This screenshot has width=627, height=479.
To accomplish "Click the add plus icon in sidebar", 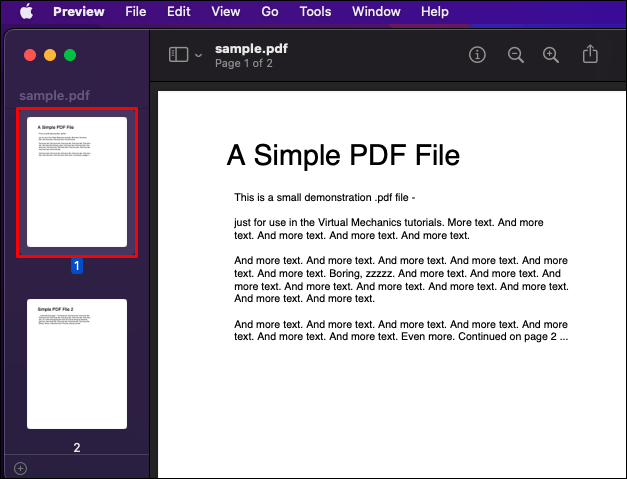I will coord(20,468).
